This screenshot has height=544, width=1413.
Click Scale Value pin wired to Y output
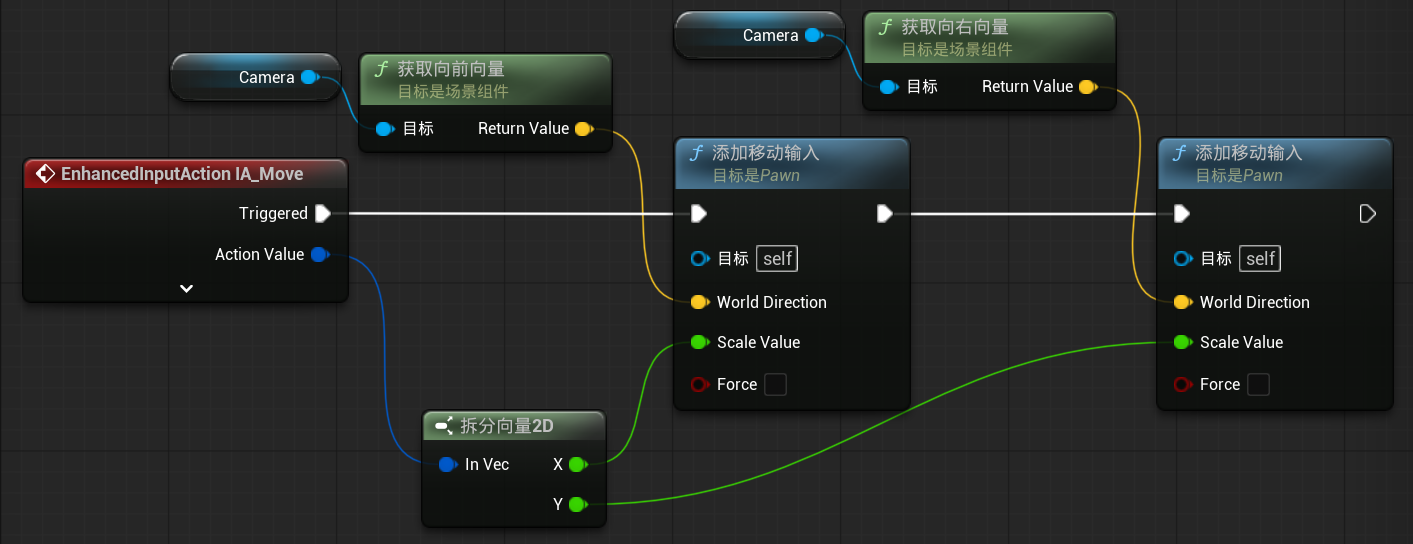1182,342
